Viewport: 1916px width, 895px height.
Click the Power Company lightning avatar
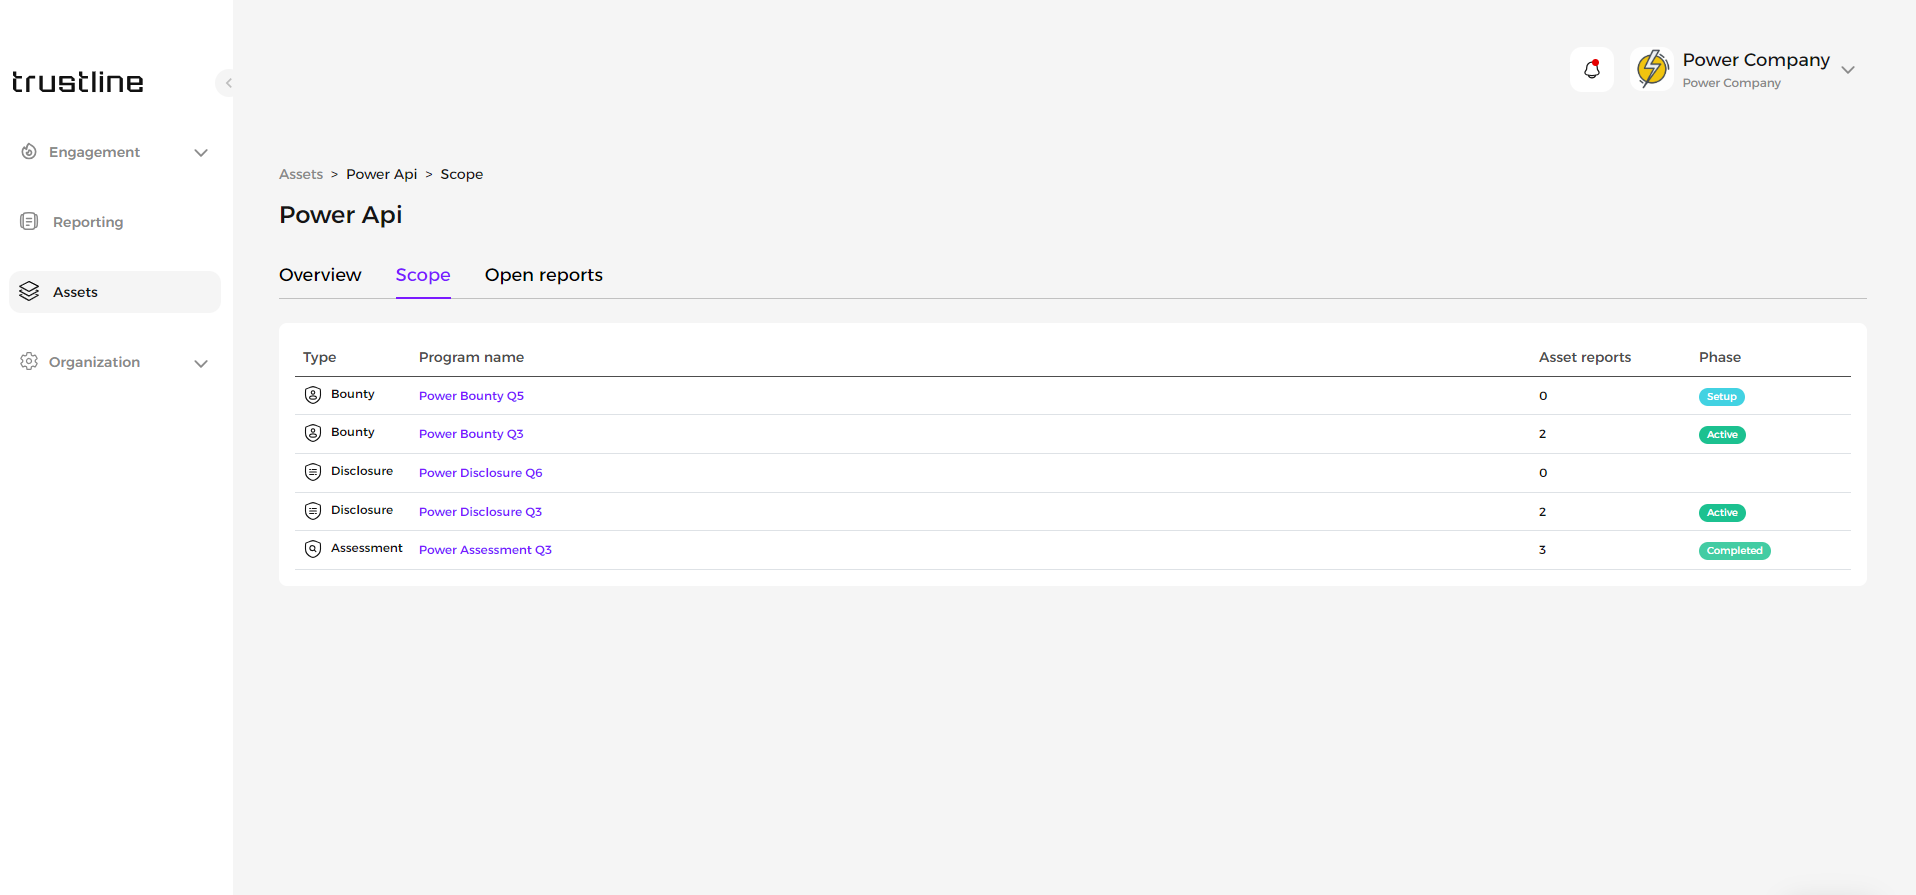point(1652,69)
